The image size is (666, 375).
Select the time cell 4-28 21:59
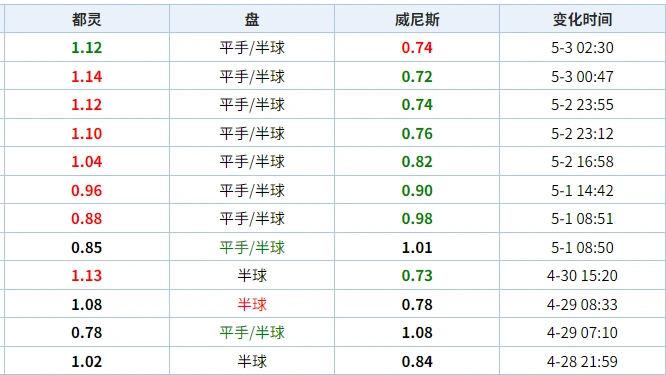click(x=582, y=361)
